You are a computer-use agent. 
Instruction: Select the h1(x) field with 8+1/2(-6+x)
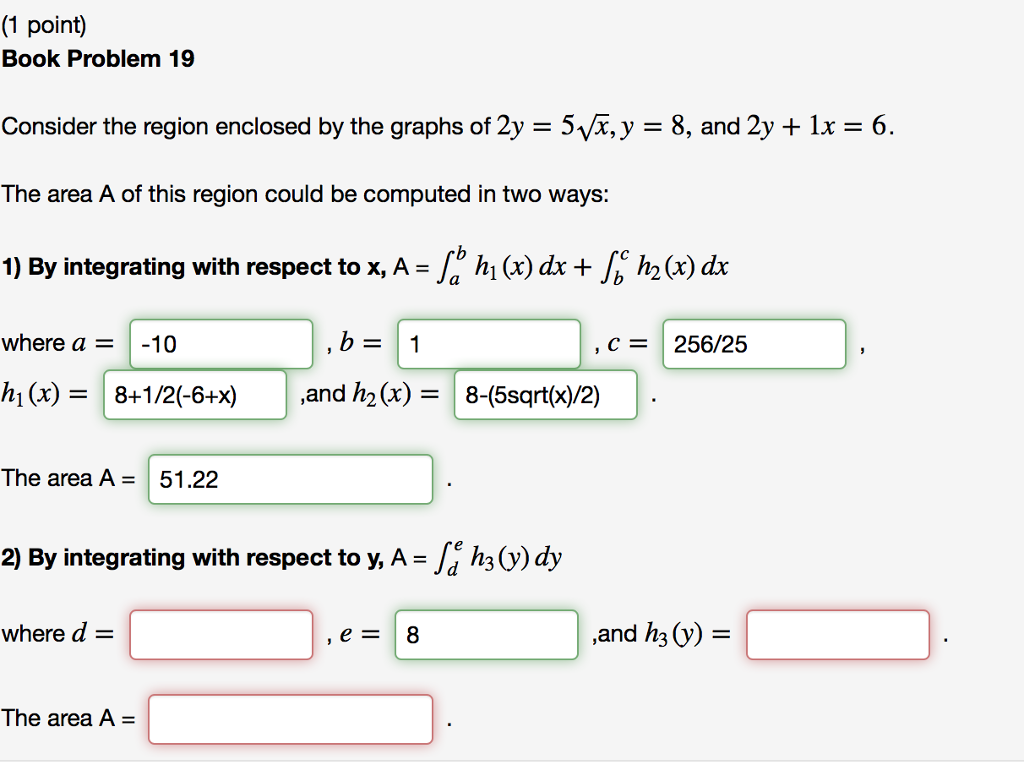coord(194,394)
